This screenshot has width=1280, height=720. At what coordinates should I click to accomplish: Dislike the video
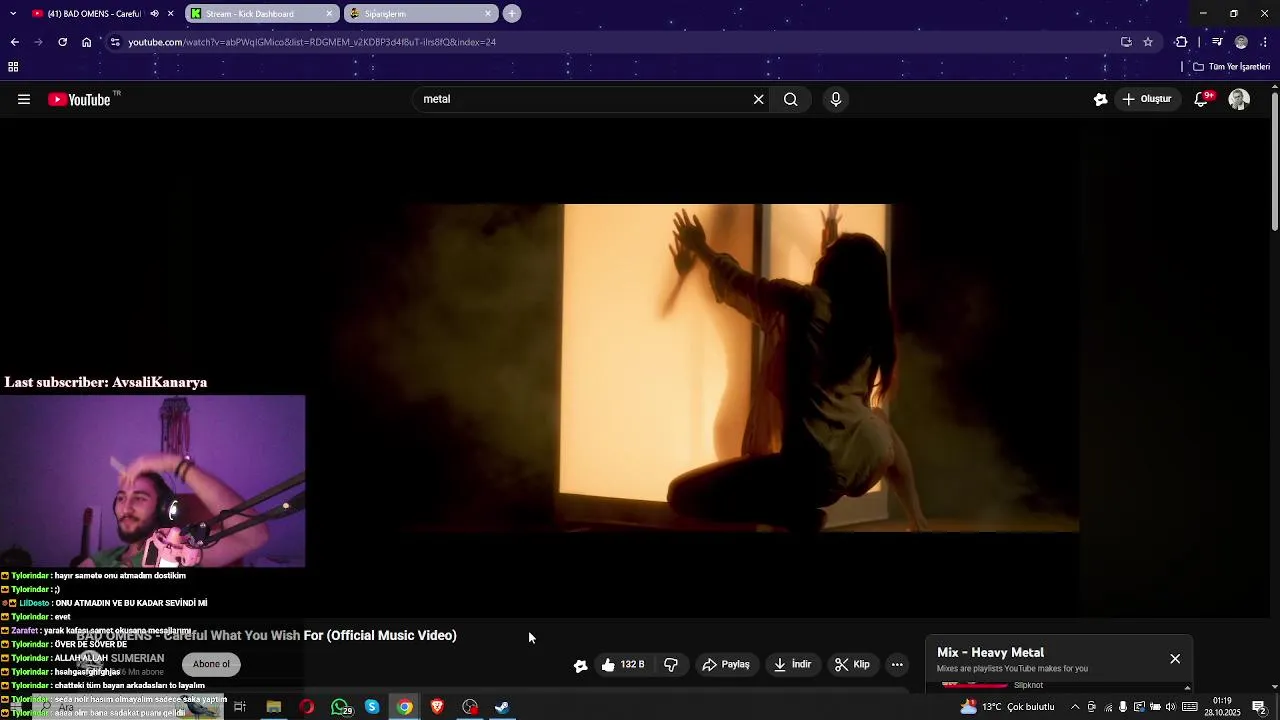(671, 664)
